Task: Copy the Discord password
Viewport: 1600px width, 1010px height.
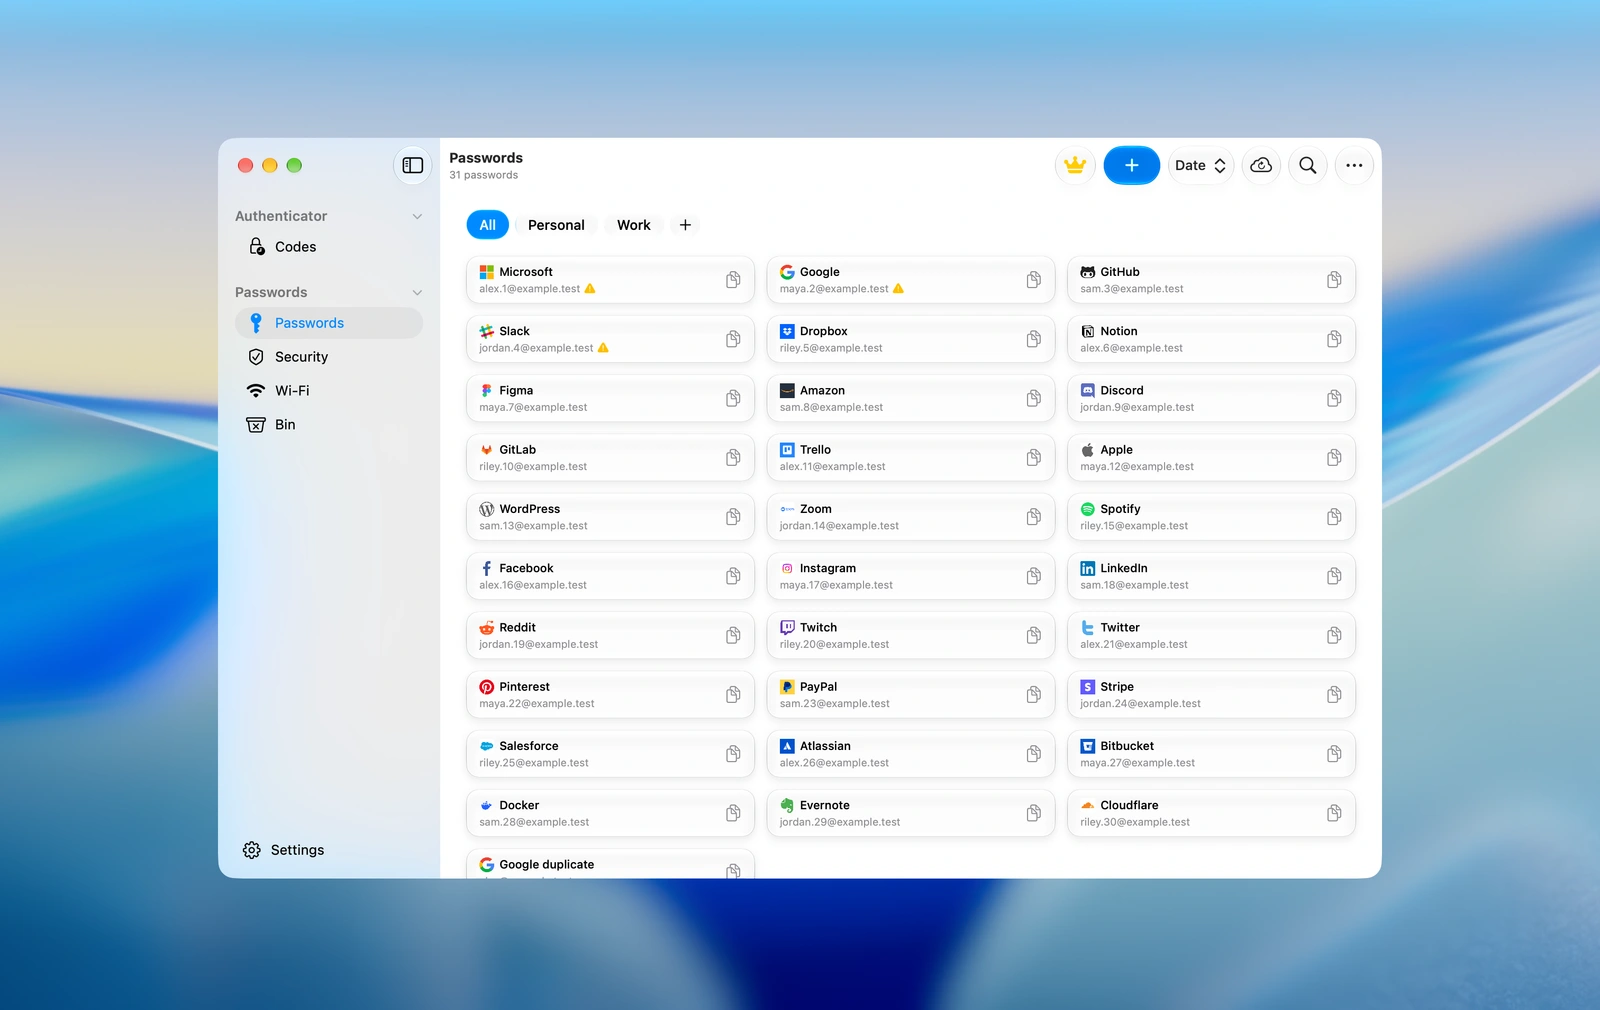Action: (x=1334, y=398)
